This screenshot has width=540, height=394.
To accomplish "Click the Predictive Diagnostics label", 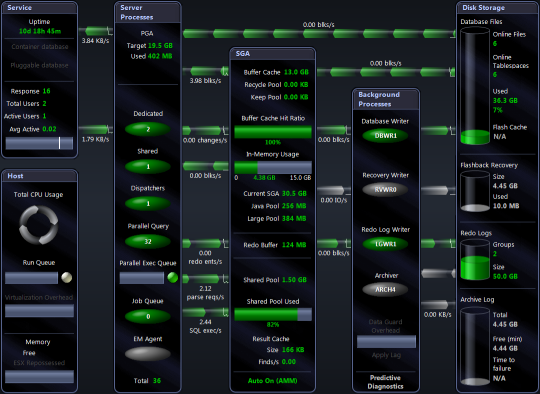I will pos(385,382).
